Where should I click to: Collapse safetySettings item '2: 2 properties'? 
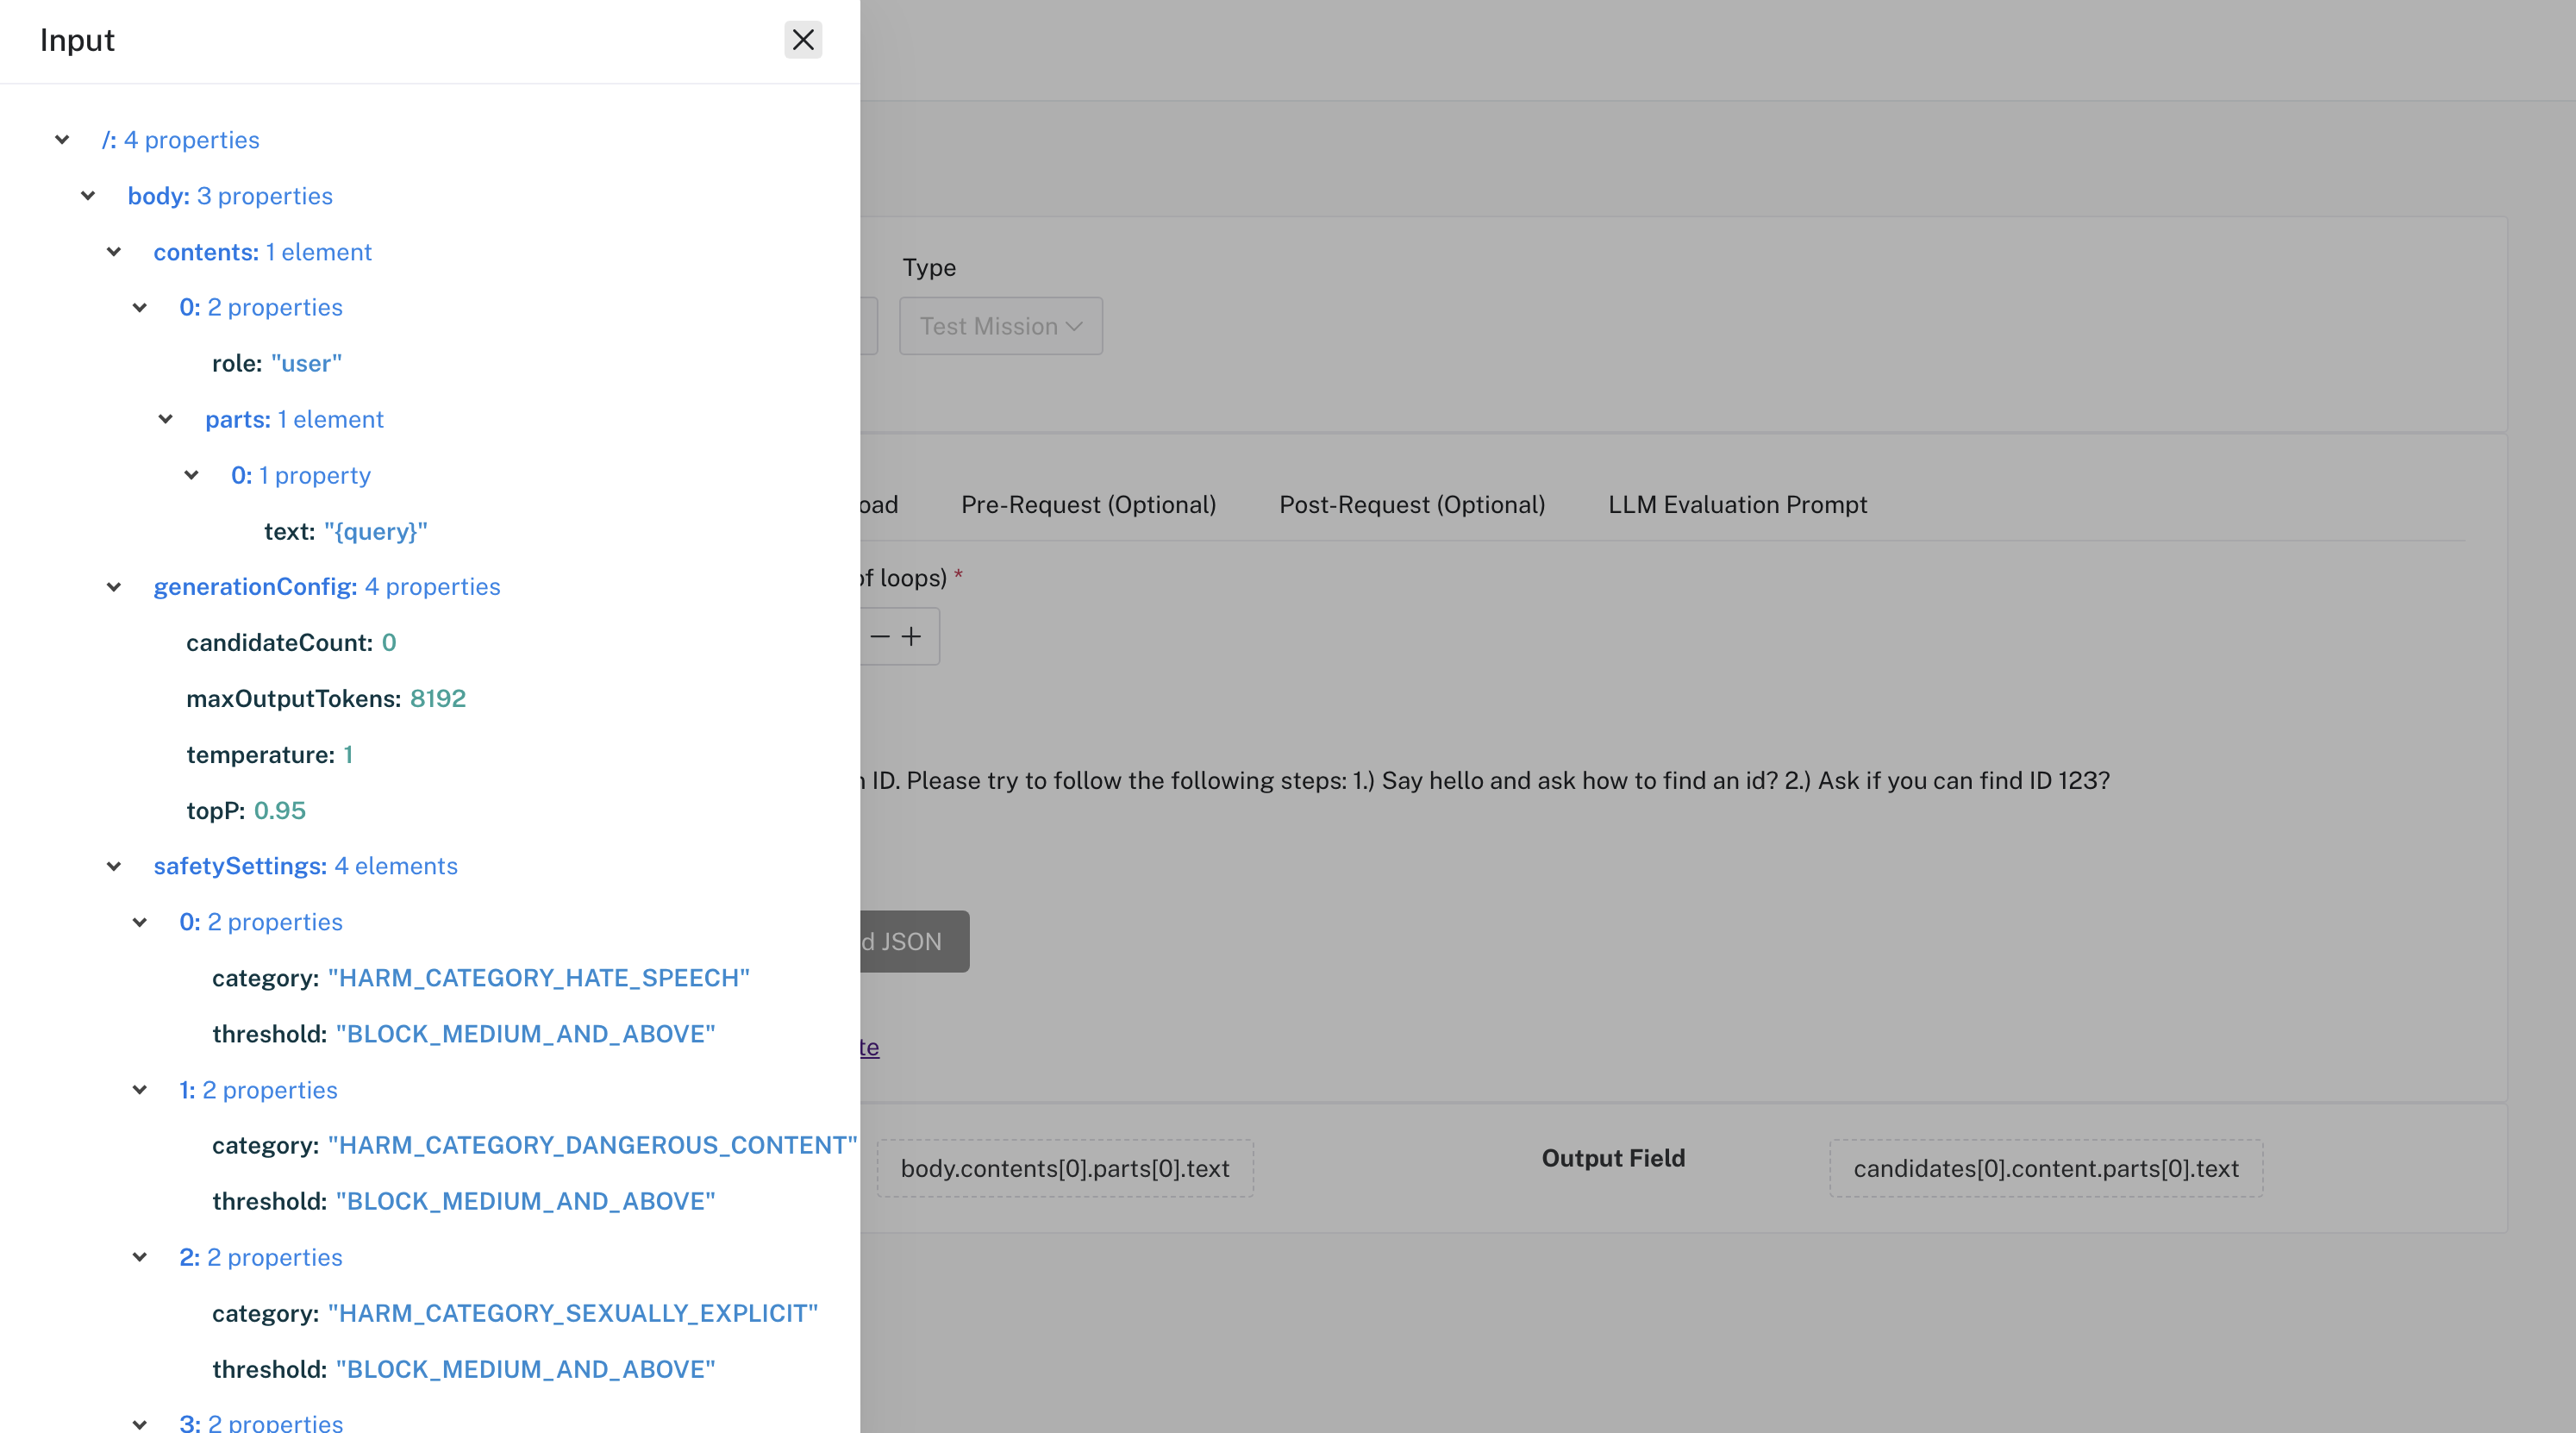pos(140,1257)
